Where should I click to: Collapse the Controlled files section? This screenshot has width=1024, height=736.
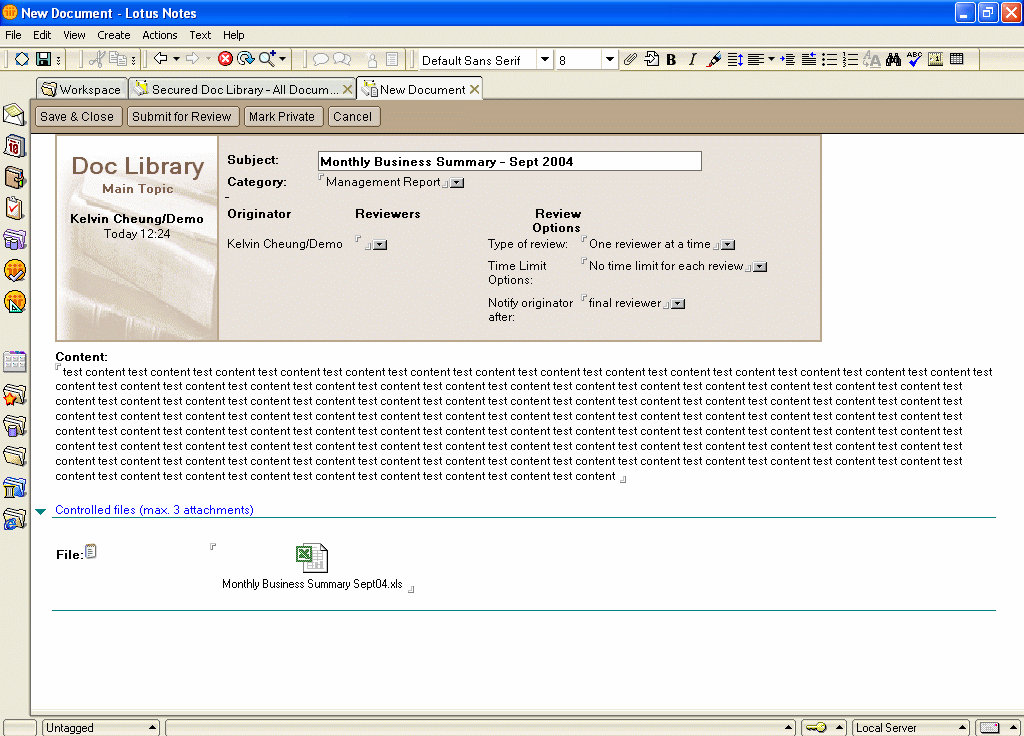click(40, 511)
